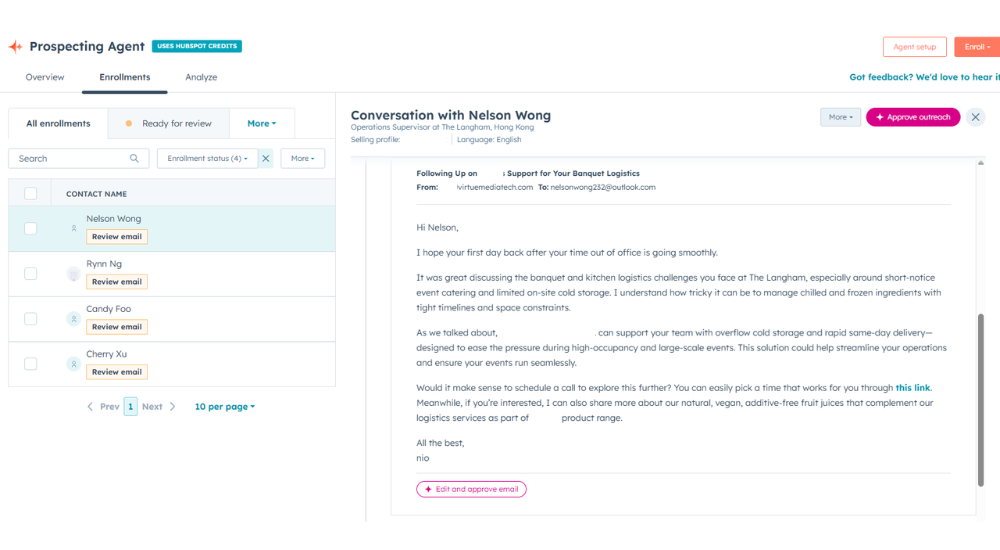Click Cherry Xu's contact avatar icon

(x=73, y=364)
